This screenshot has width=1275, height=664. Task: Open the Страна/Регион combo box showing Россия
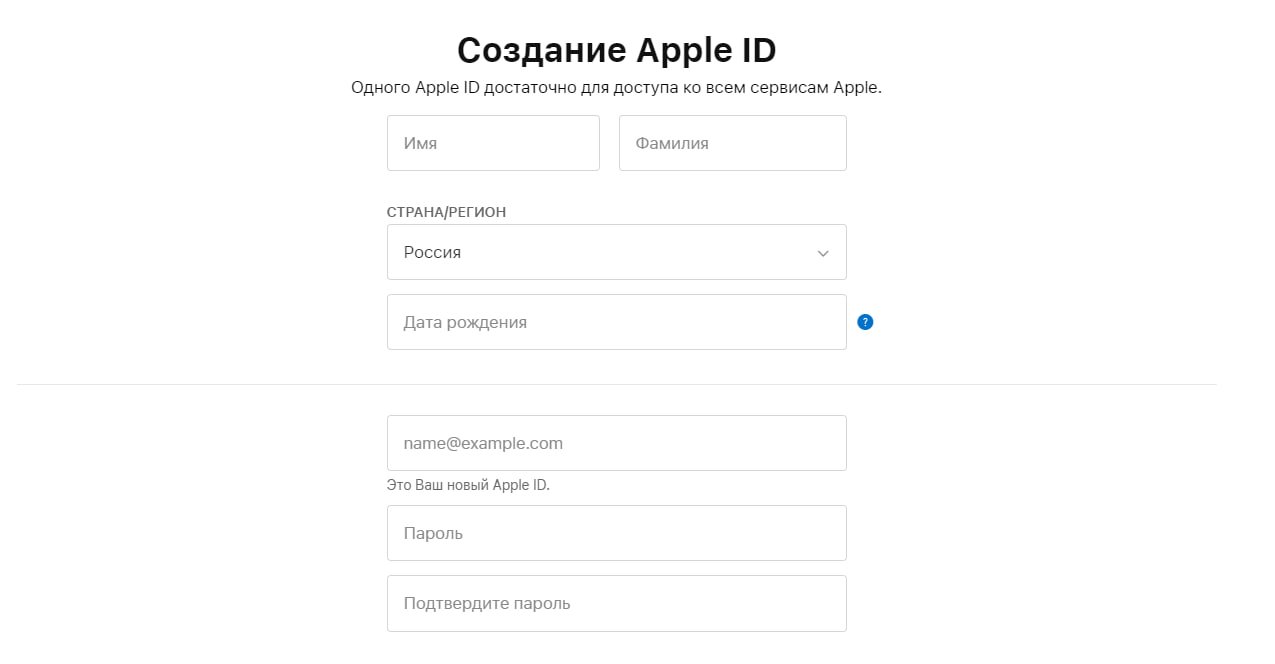[x=616, y=252]
